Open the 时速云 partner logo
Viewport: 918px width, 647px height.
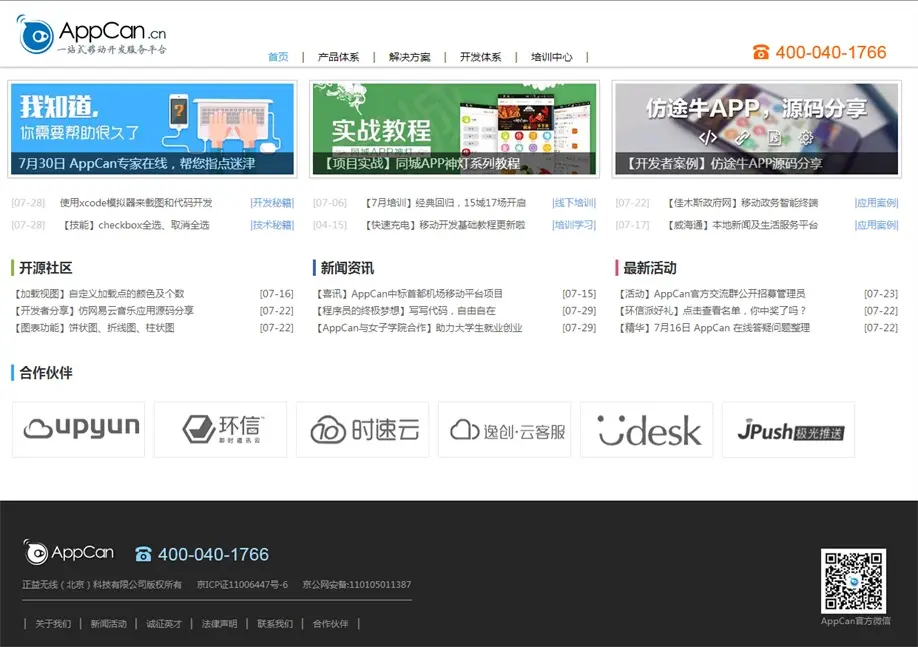[362, 429]
